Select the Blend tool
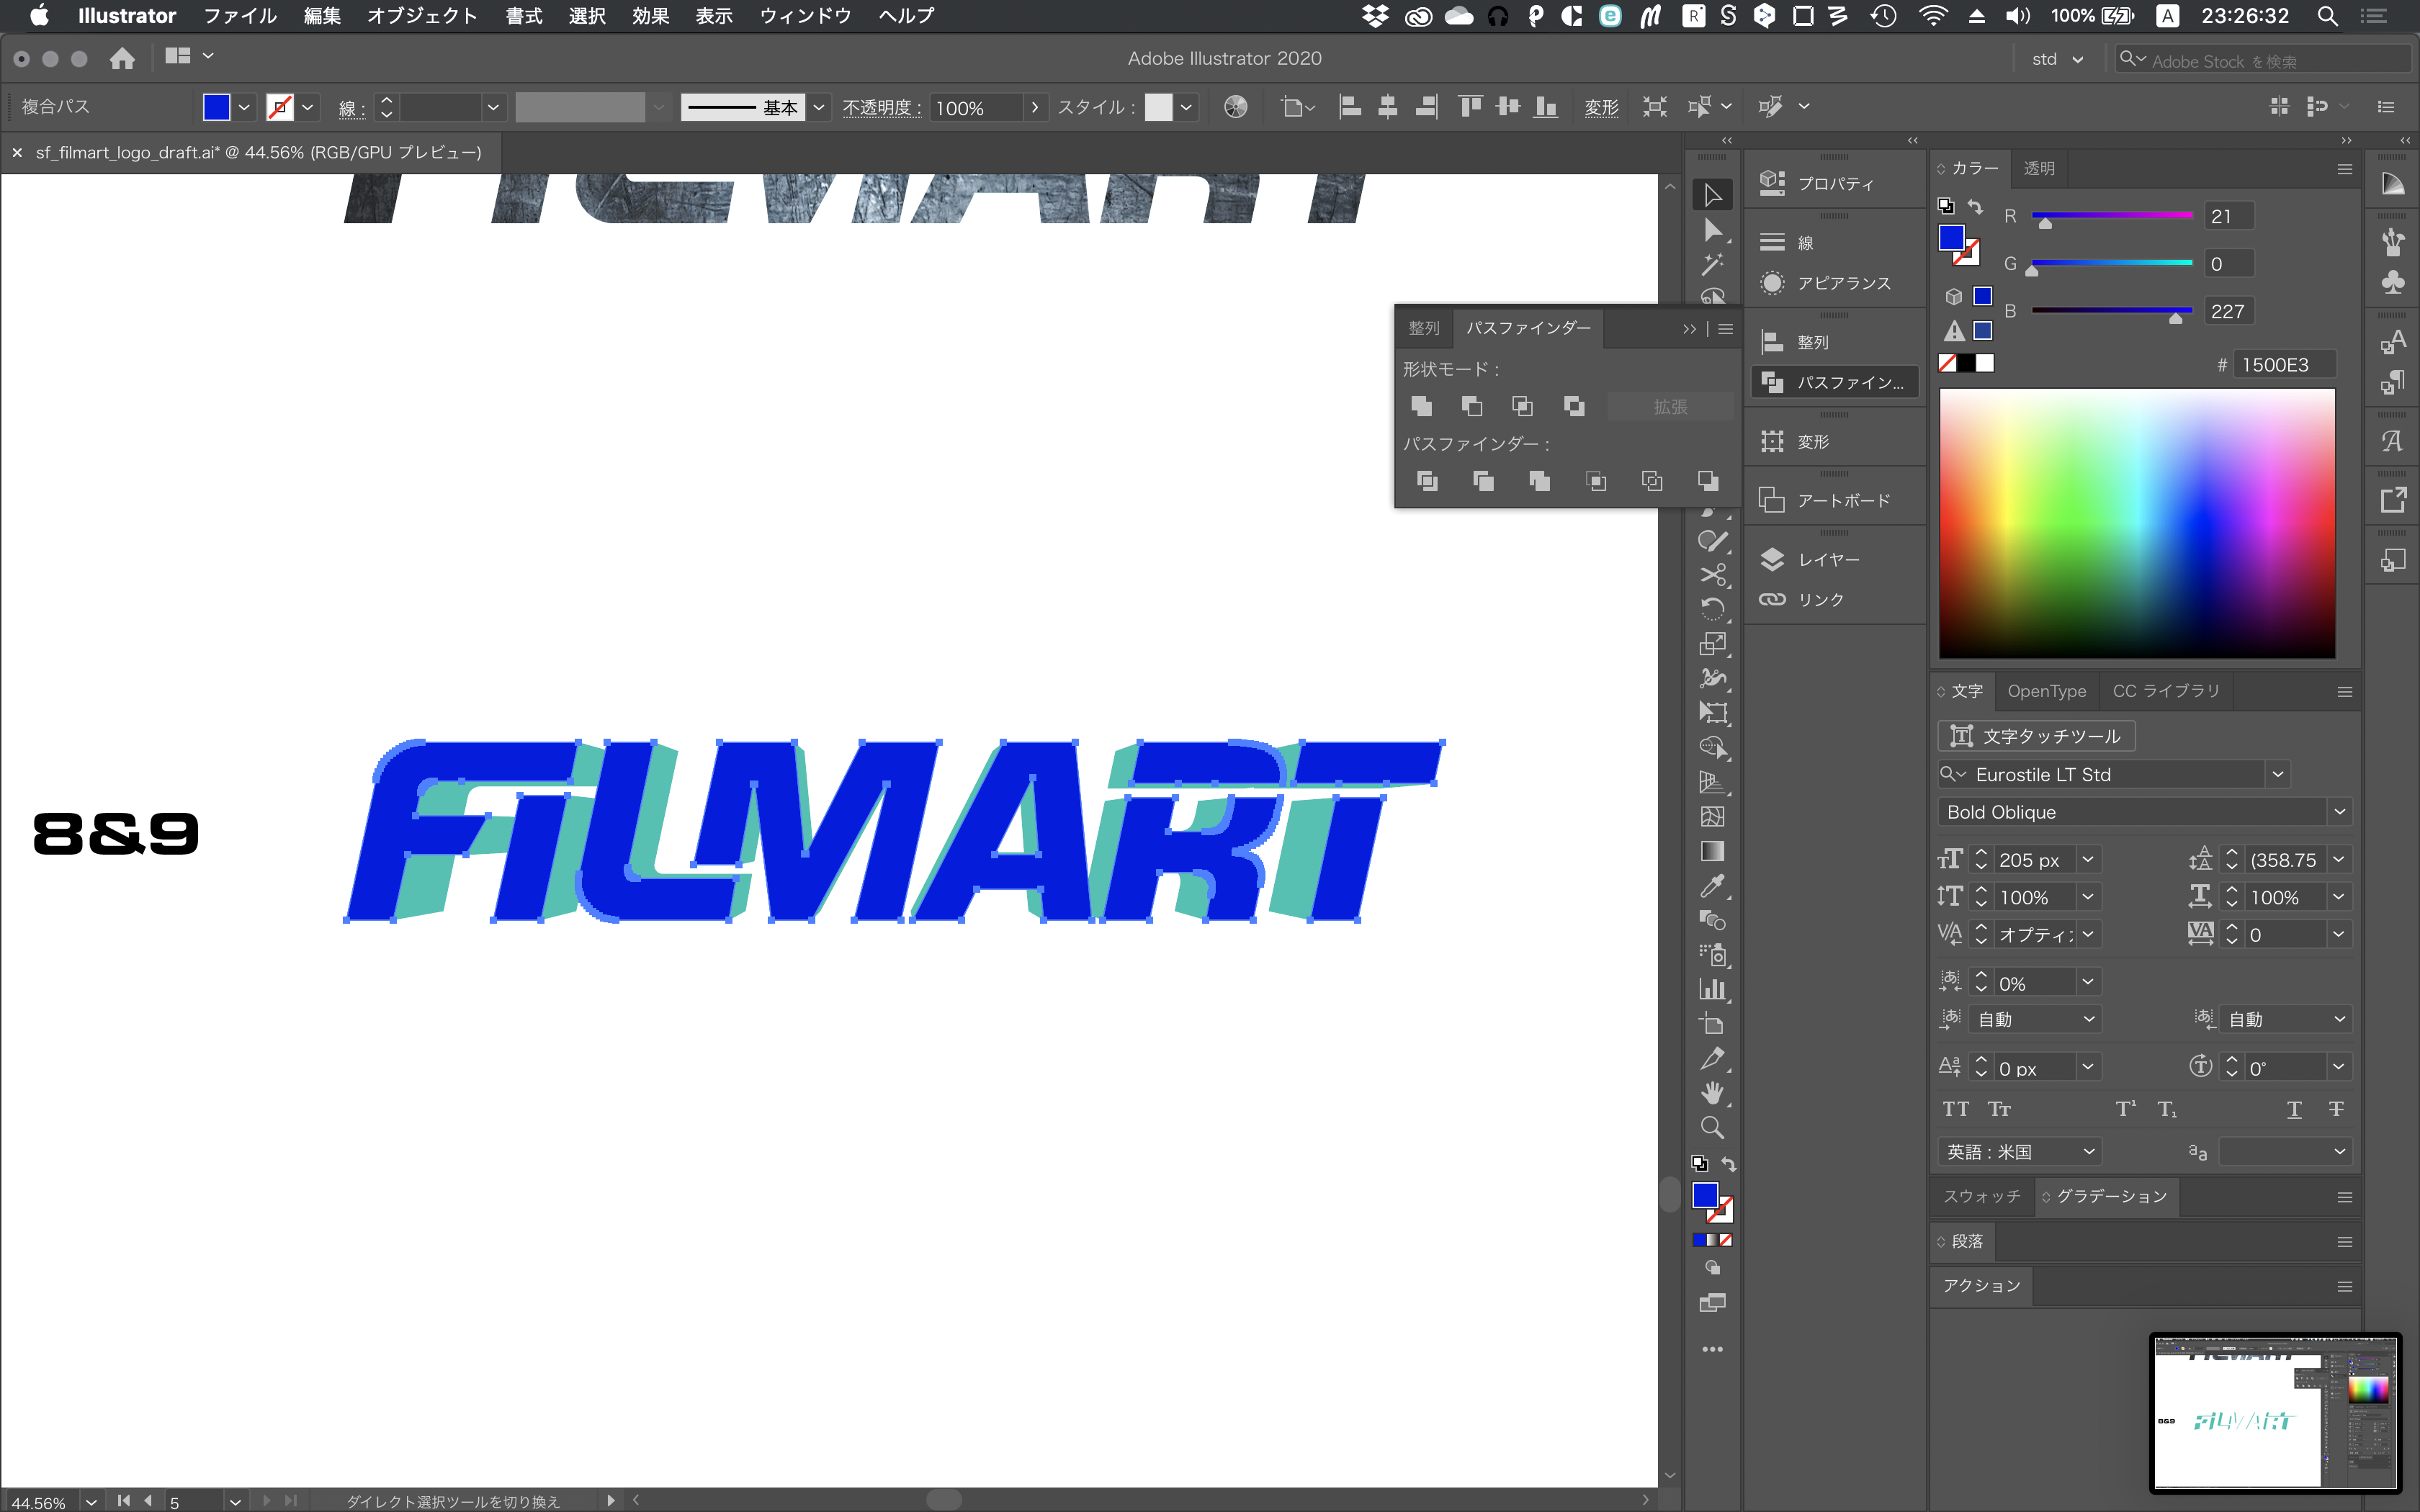 coord(1713,920)
